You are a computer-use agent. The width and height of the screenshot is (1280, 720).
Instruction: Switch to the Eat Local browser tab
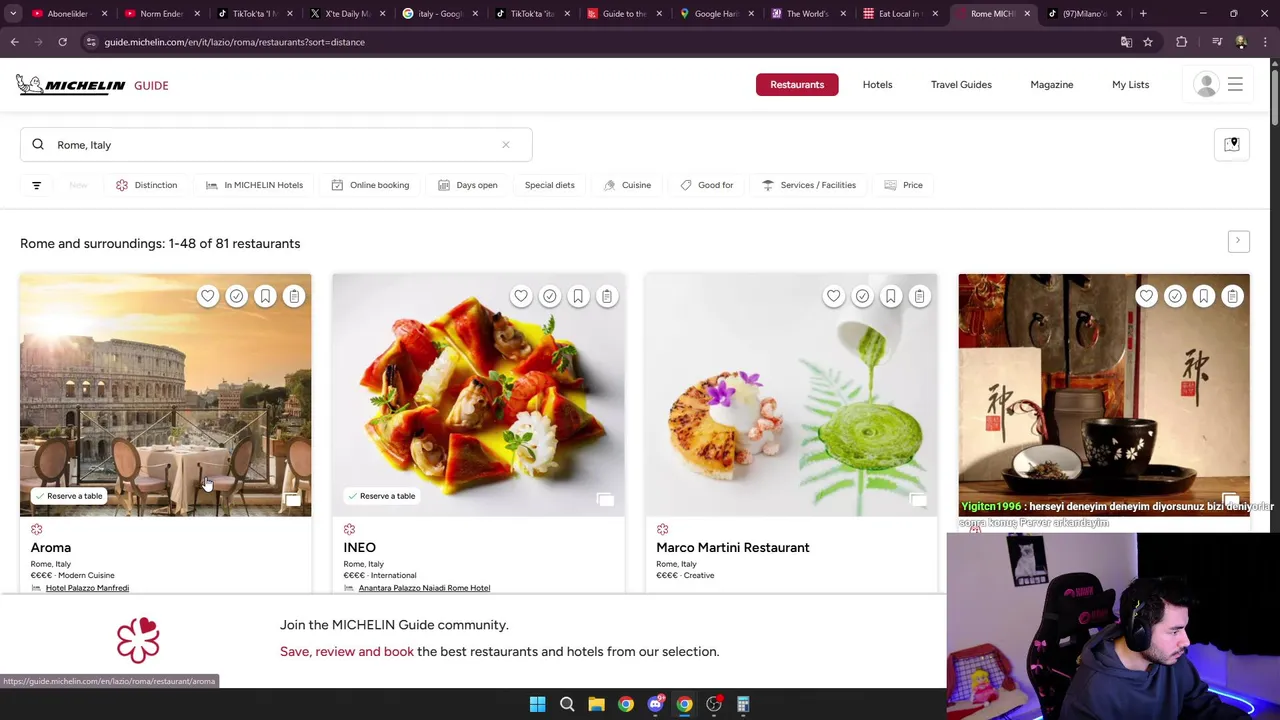(898, 13)
